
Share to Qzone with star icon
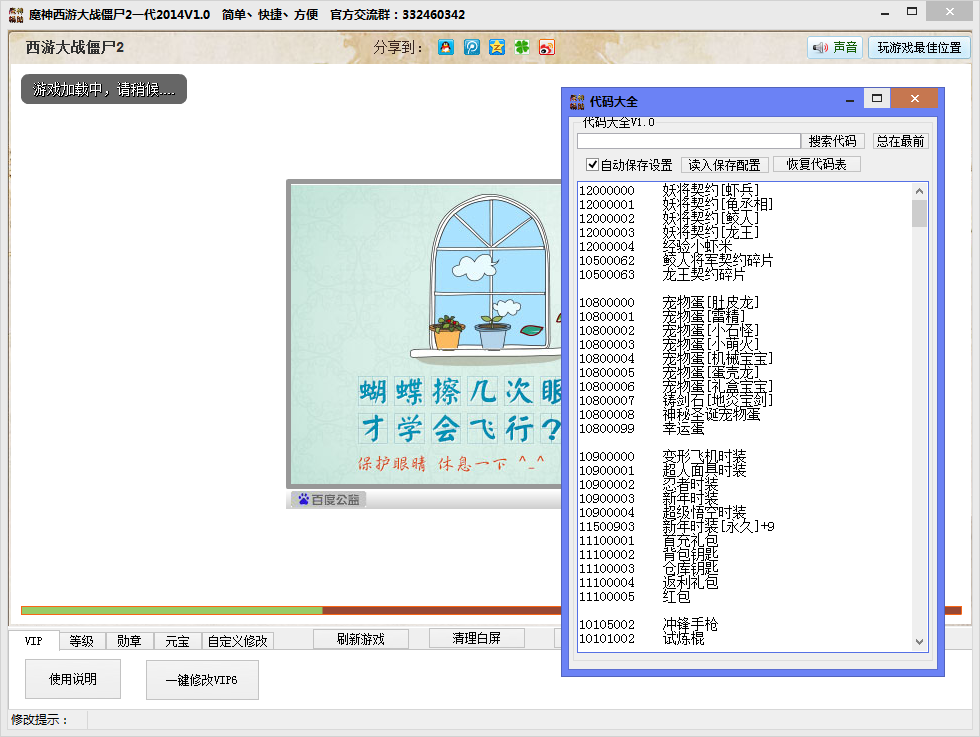(496, 48)
